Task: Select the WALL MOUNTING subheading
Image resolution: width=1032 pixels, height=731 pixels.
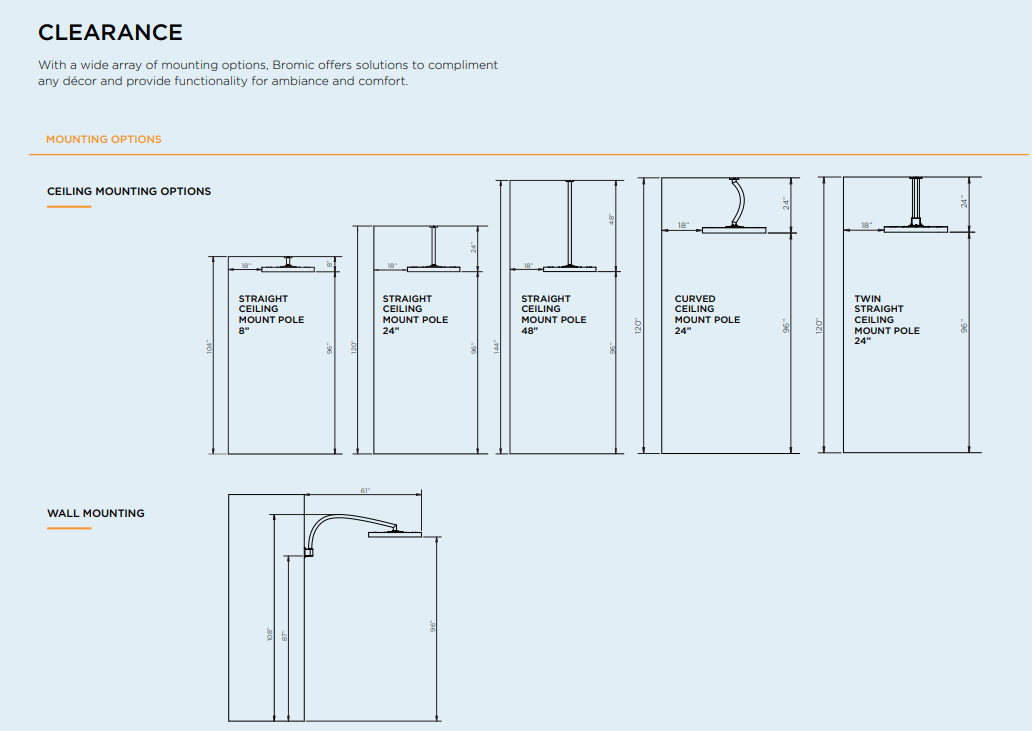Action: point(96,513)
